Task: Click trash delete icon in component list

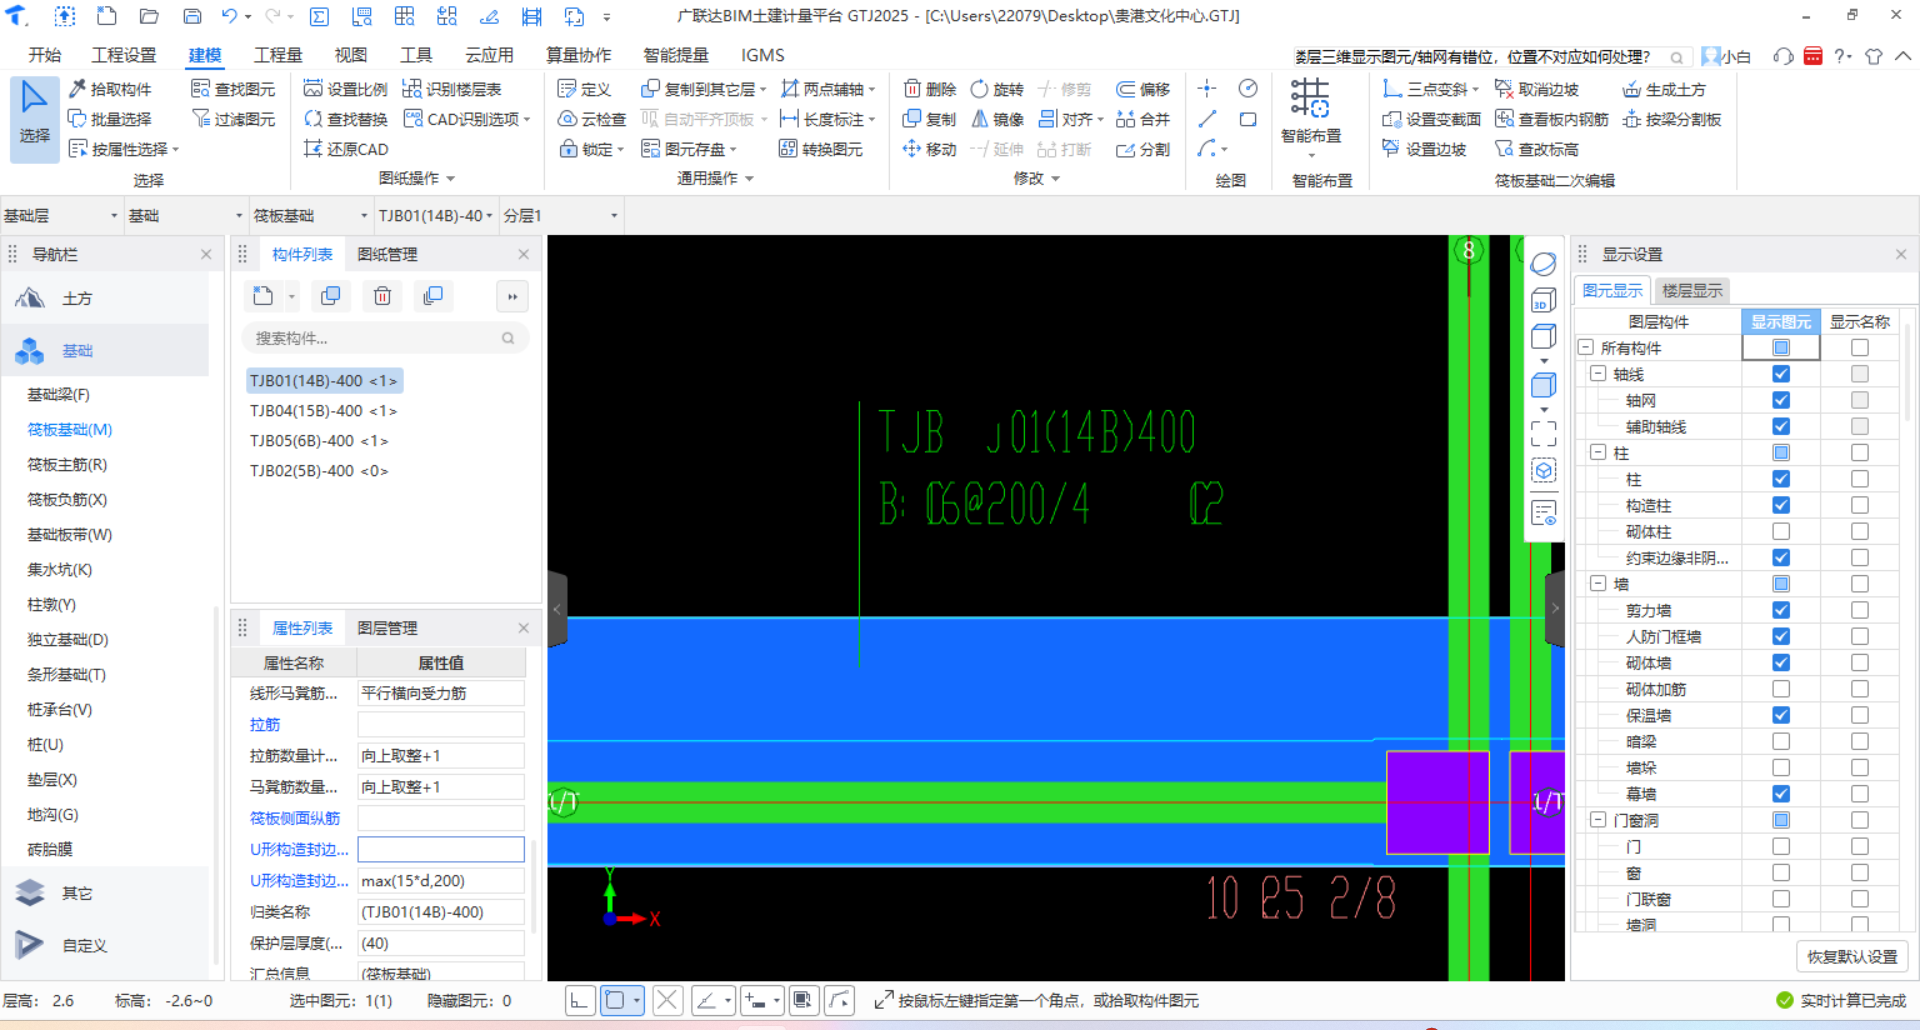Action: [x=382, y=296]
